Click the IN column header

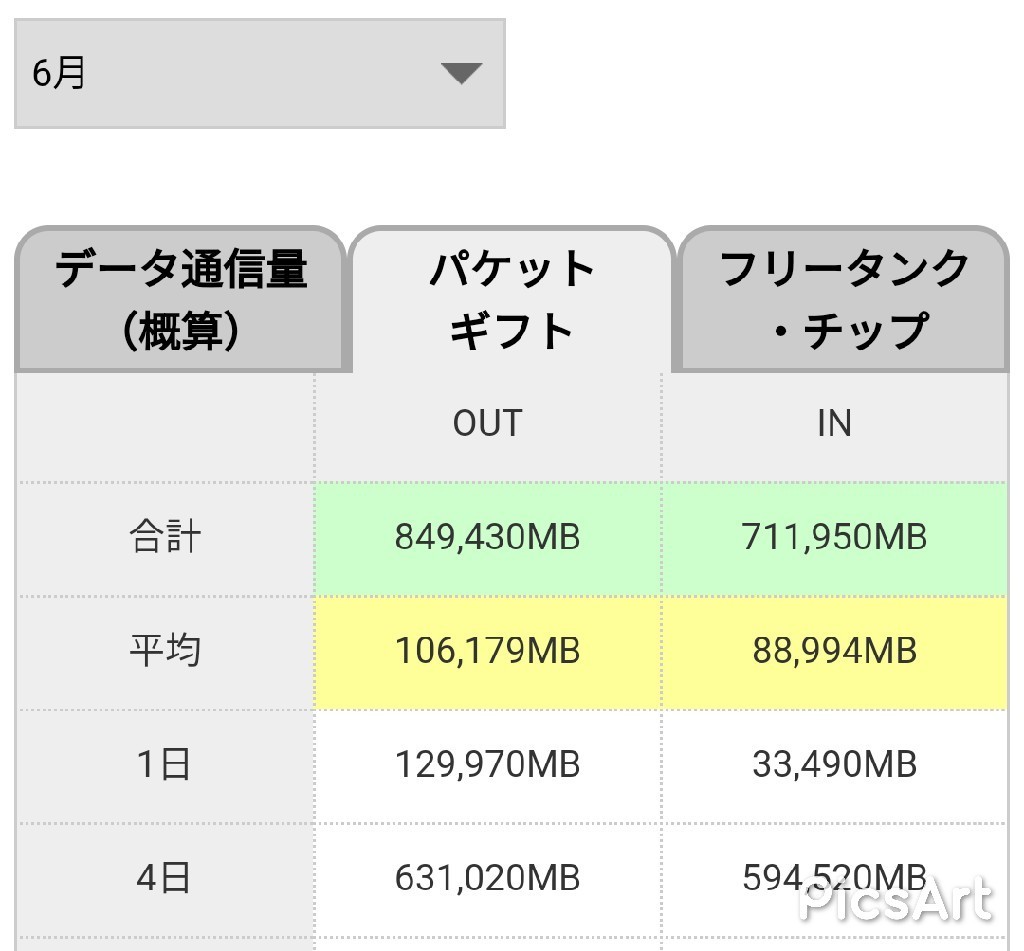point(834,424)
